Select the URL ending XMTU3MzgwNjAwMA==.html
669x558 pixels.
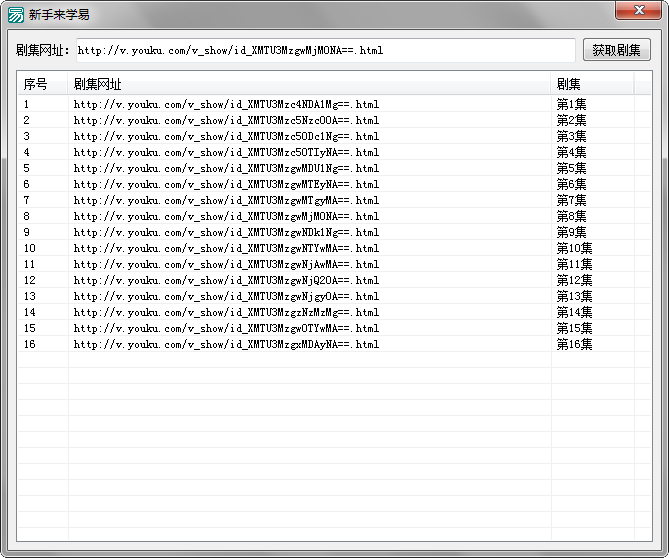pyautogui.click(x=226, y=264)
